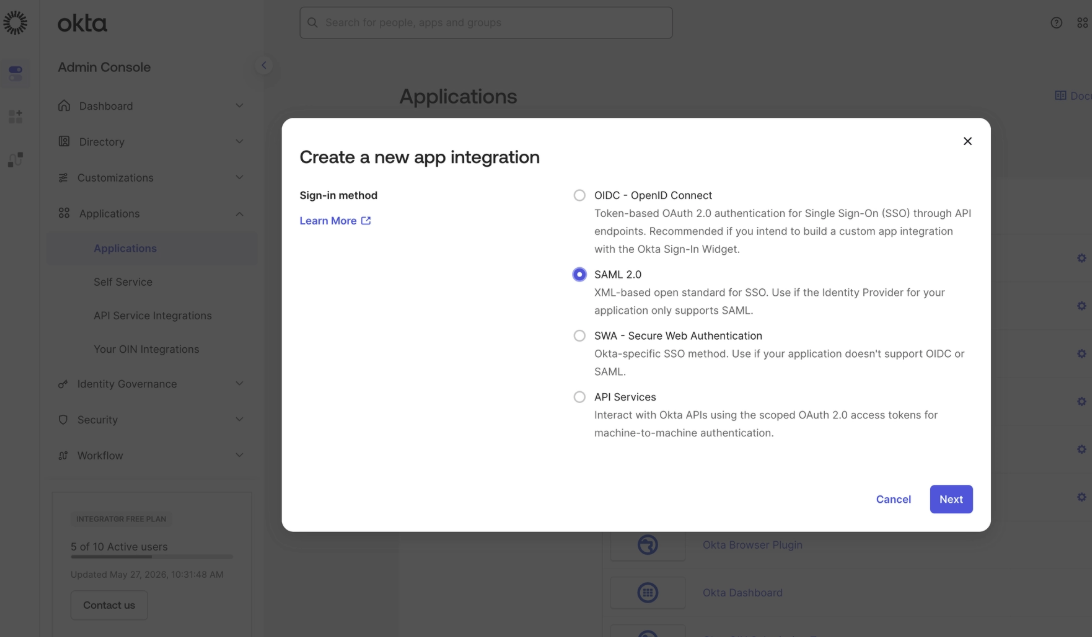Select the SAML 2.0 radio button
The image size is (1092, 637).
[579, 274]
